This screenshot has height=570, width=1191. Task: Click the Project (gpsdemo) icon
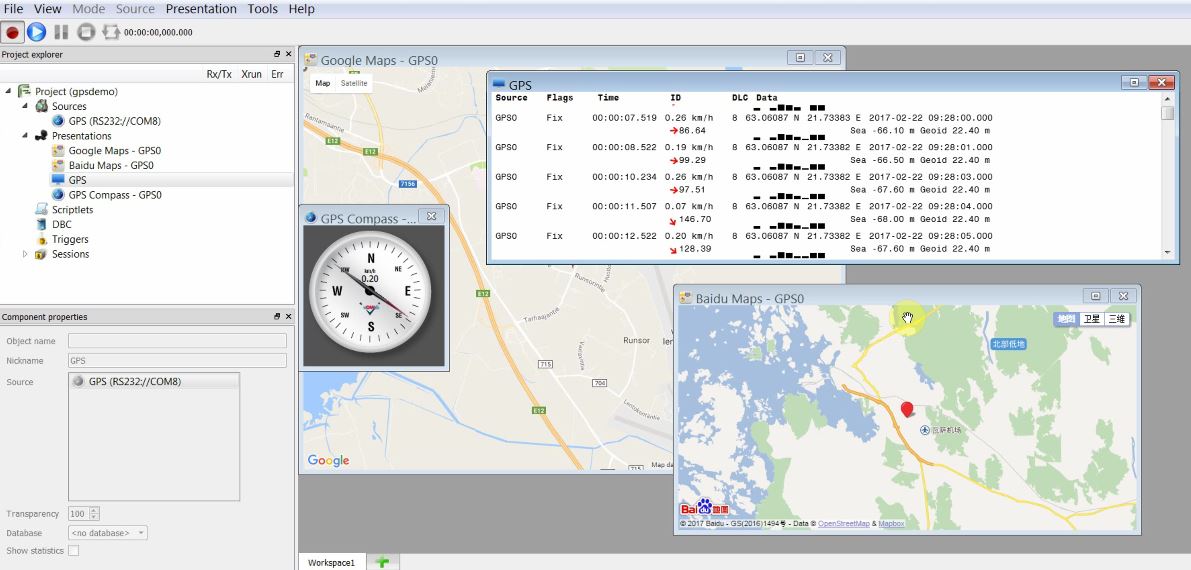[24, 91]
